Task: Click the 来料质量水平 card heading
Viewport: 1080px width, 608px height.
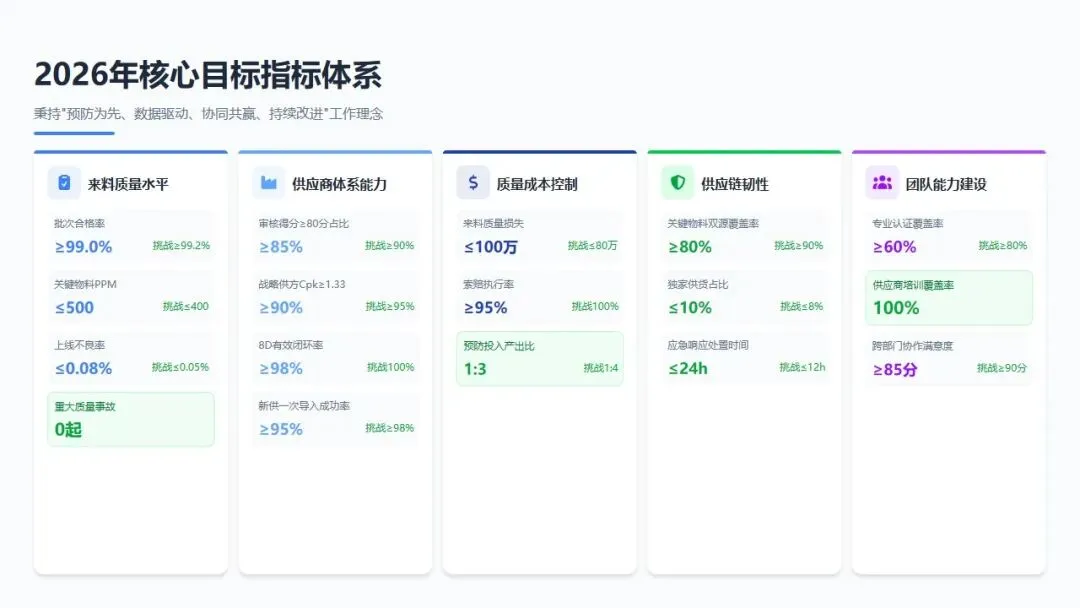Action: point(128,184)
